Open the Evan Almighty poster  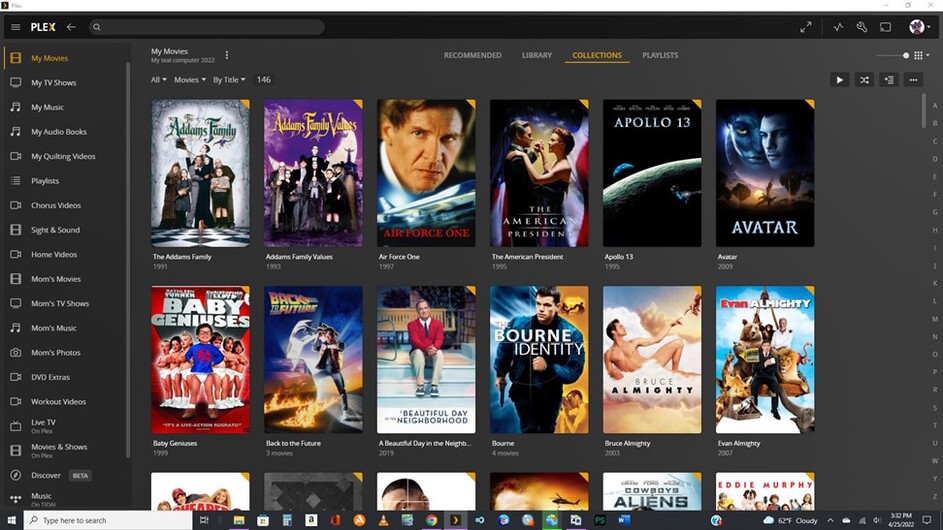click(x=765, y=360)
